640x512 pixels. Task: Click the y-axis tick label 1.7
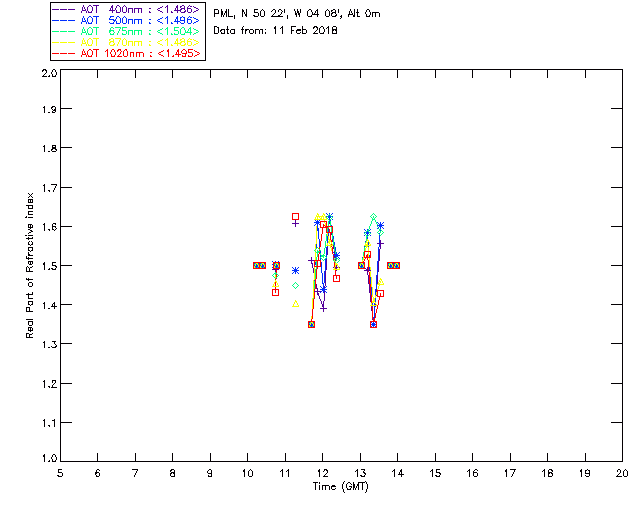click(x=49, y=188)
